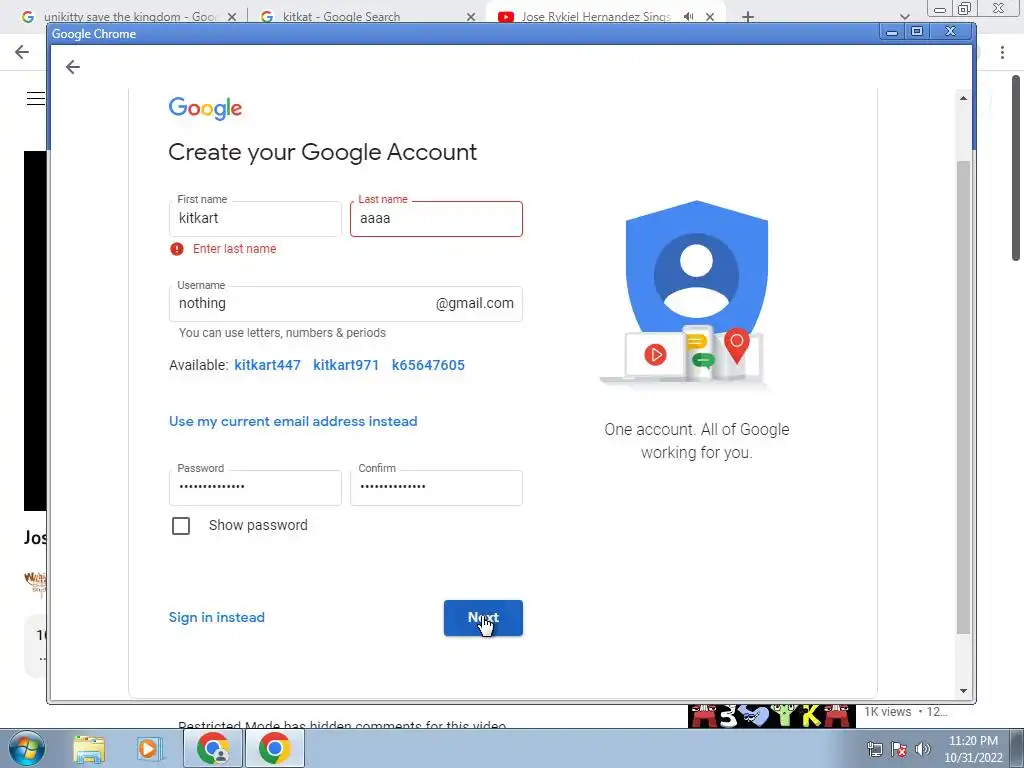Screen dimensions: 1024x768
Task: Click Use my current email address instead
Action: [x=293, y=421]
